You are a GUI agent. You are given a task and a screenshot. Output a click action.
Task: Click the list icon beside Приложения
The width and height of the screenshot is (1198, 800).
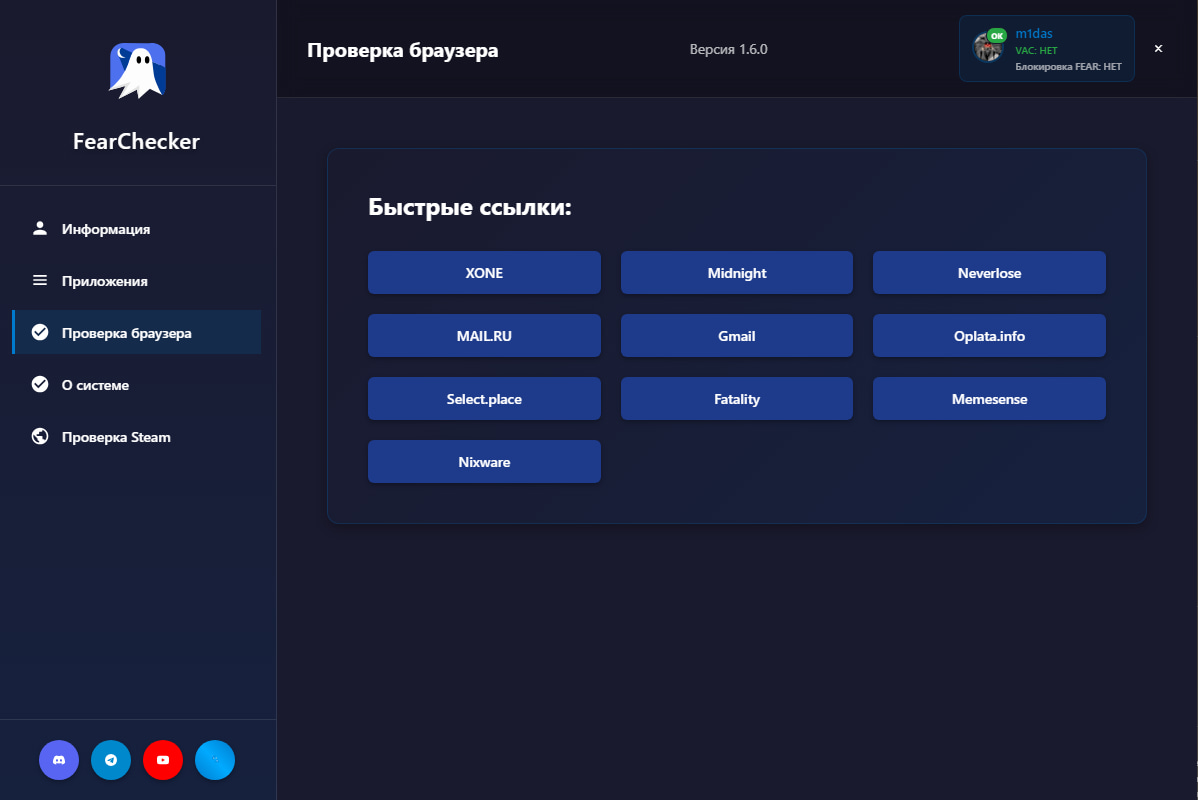point(40,281)
